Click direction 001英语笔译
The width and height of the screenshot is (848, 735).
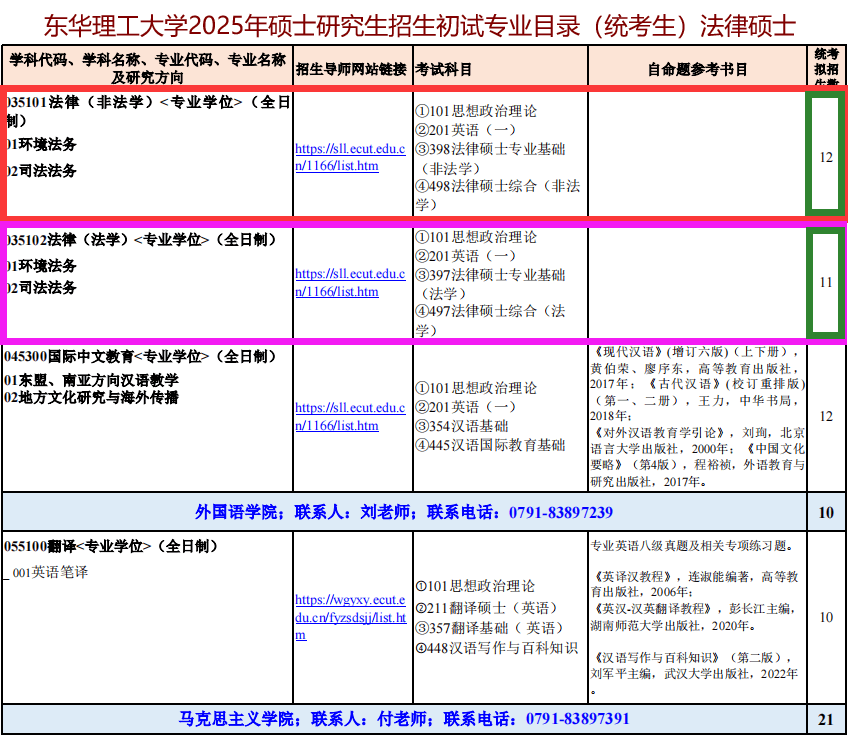click(50, 572)
